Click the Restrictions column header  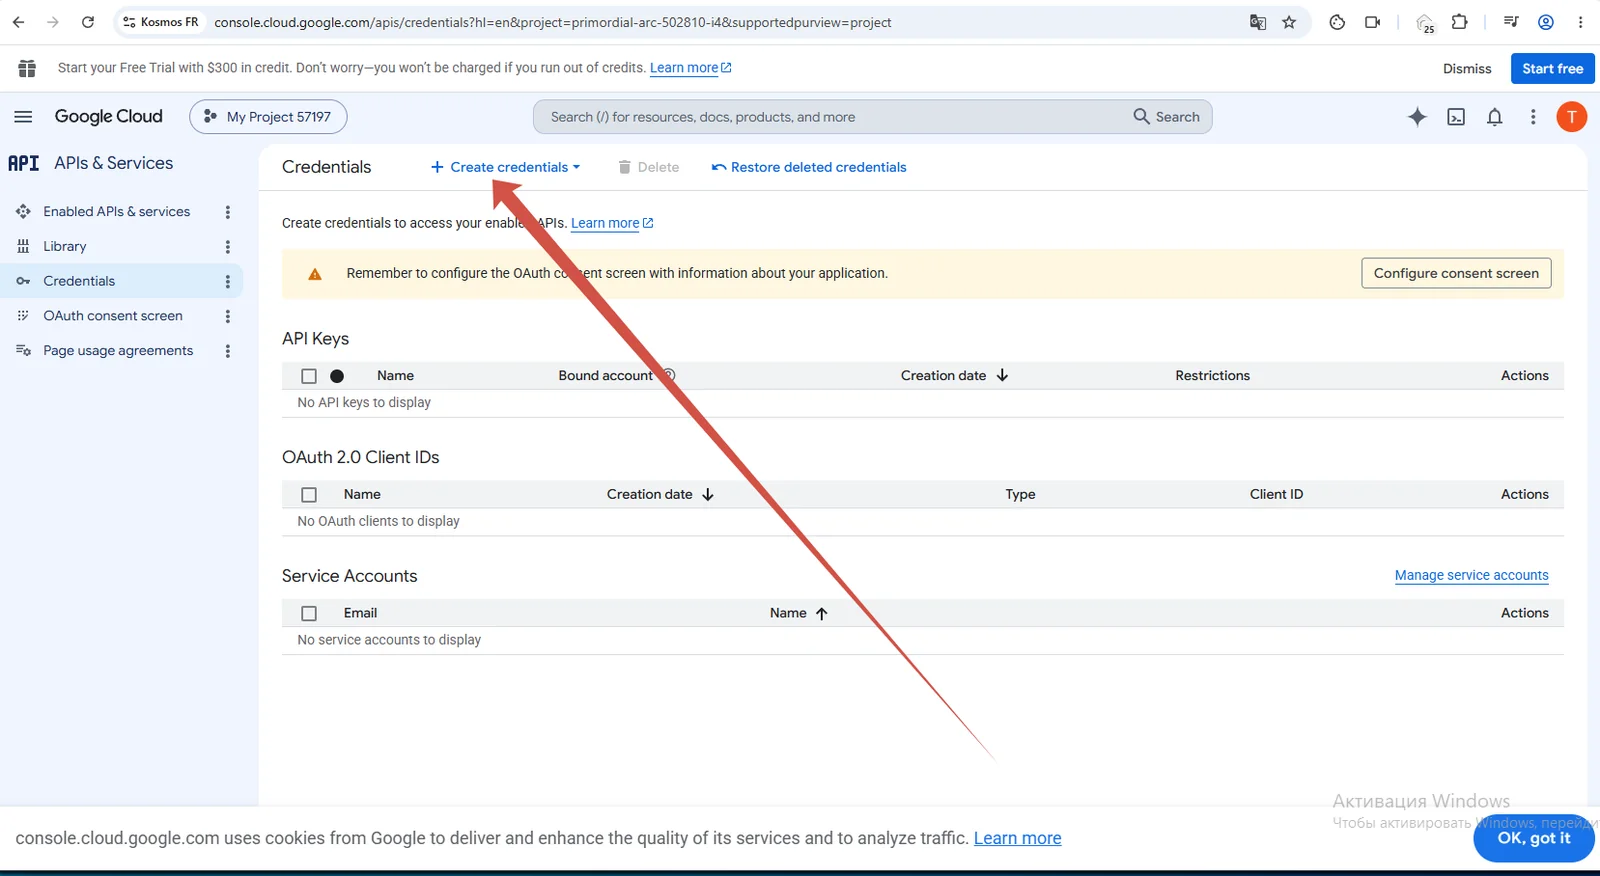1212,376
